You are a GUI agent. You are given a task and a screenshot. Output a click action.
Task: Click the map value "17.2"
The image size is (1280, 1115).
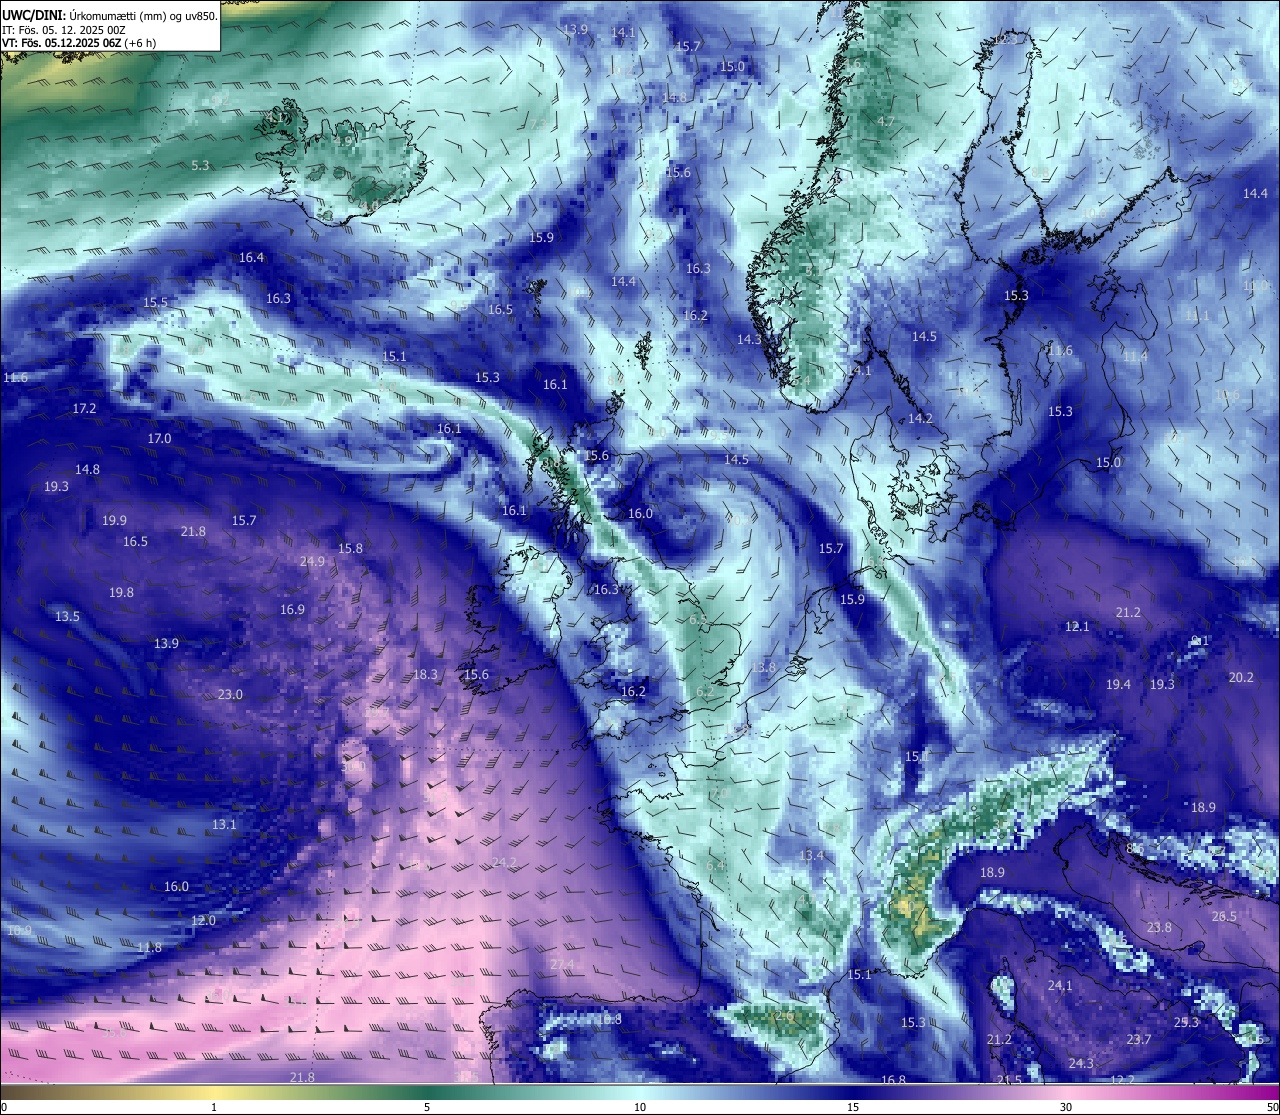coord(84,408)
